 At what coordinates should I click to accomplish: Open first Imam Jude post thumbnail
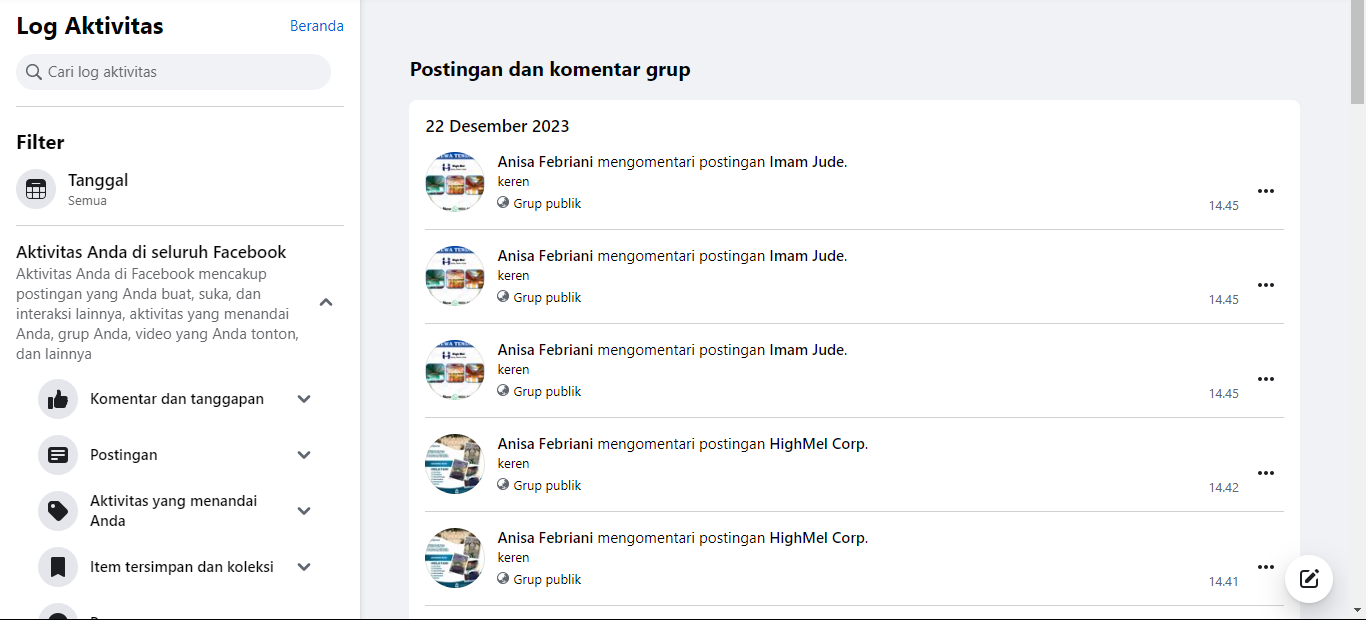click(455, 182)
